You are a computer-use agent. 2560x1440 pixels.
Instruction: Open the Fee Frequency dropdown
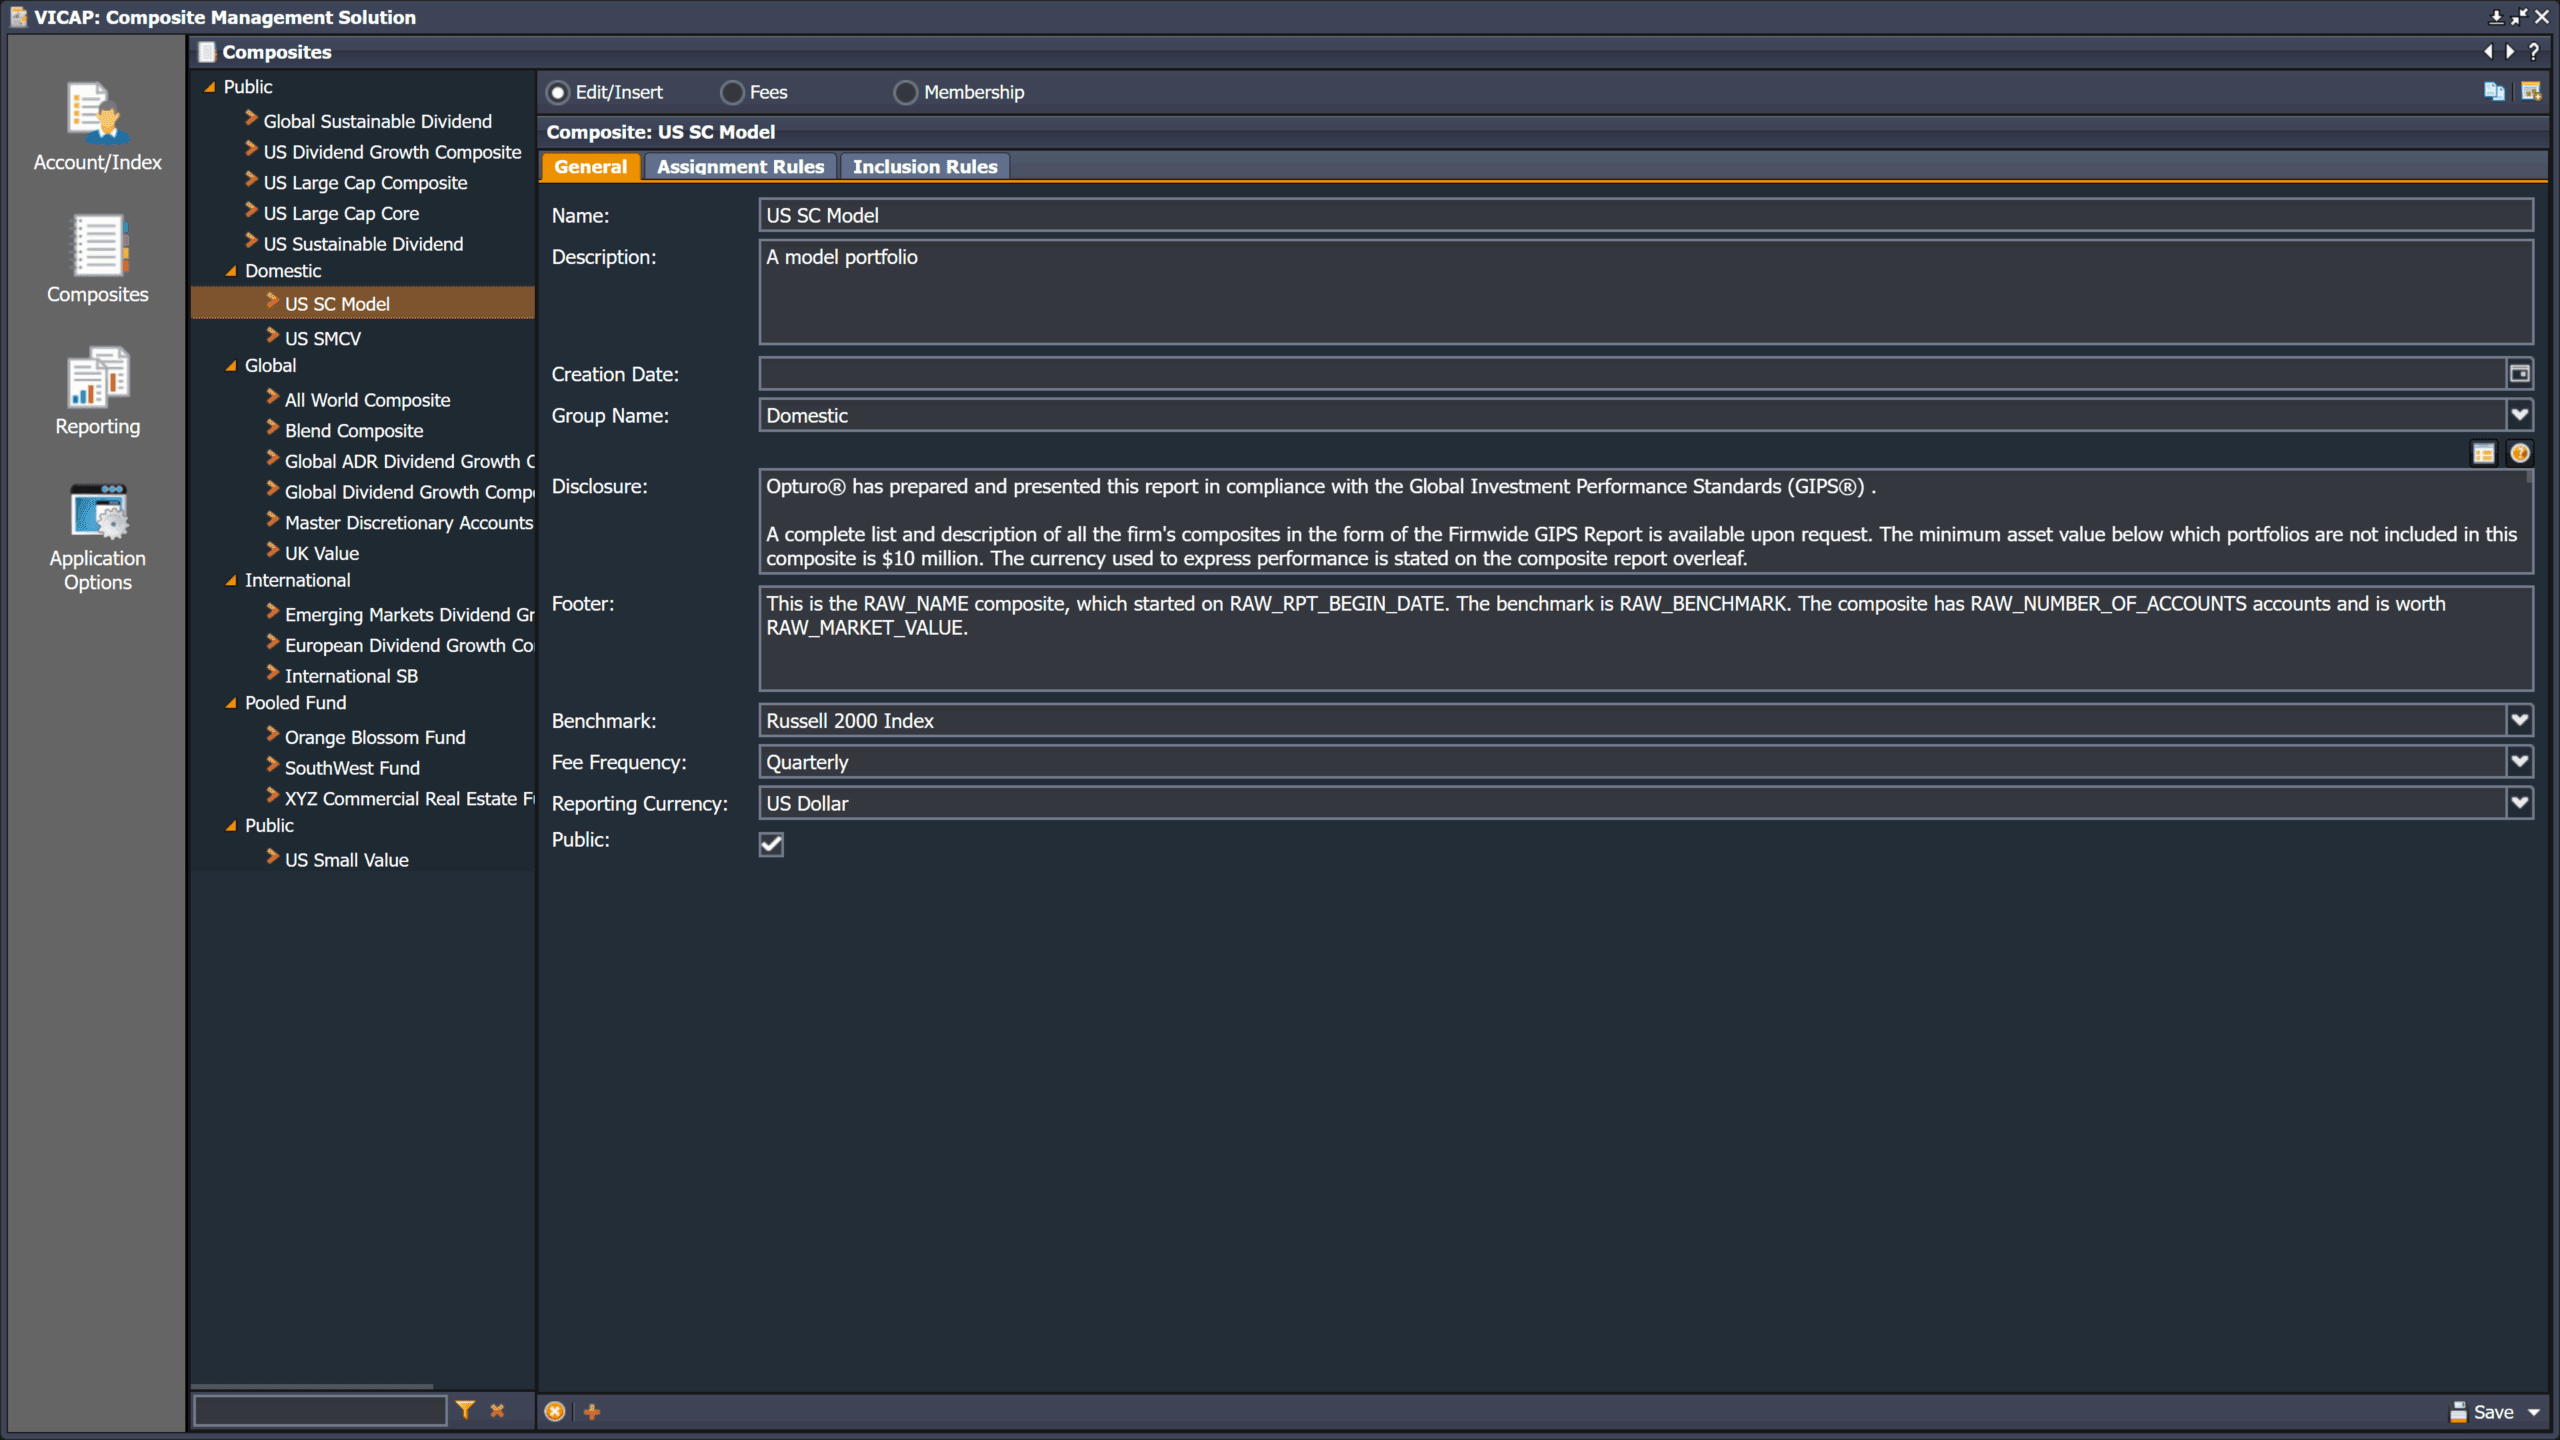click(2520, 762)
